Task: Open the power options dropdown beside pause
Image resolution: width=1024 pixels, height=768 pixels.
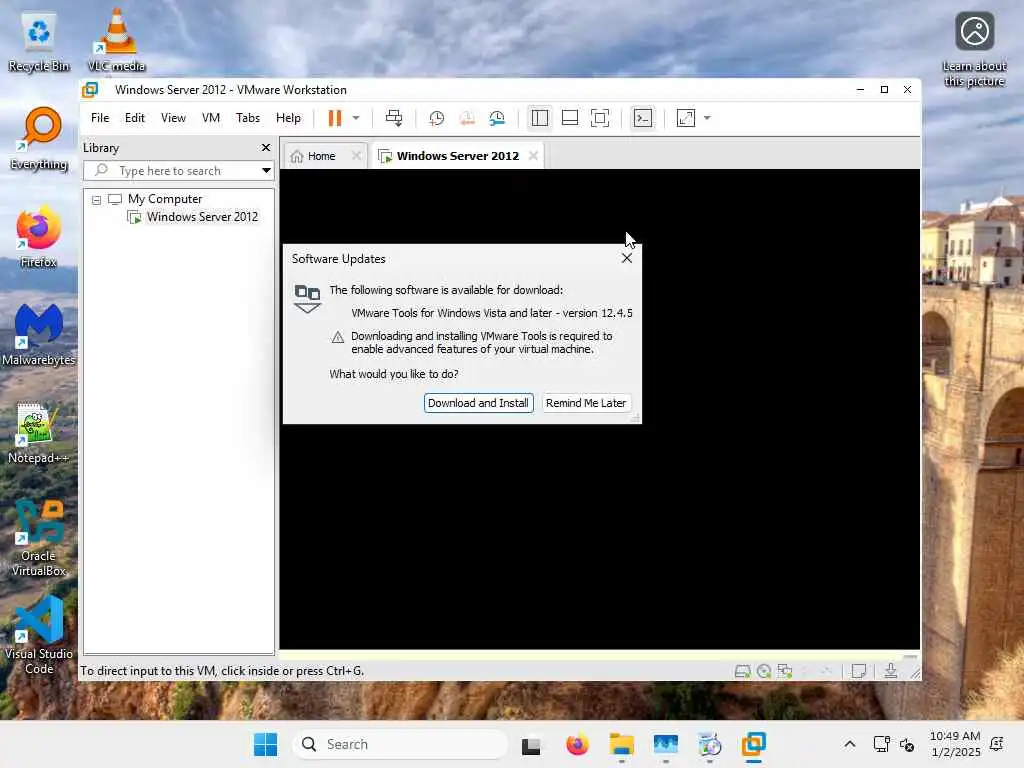Action: point(356,118)
